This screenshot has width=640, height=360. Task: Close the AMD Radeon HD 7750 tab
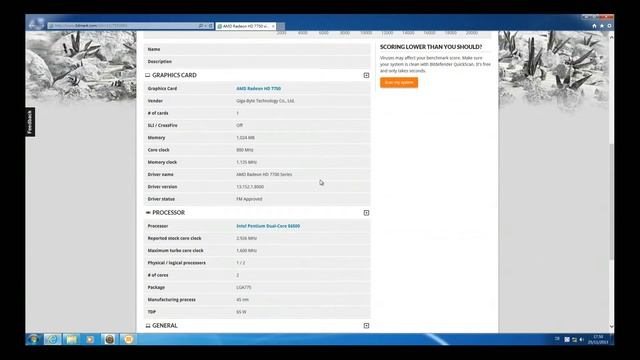273,26
